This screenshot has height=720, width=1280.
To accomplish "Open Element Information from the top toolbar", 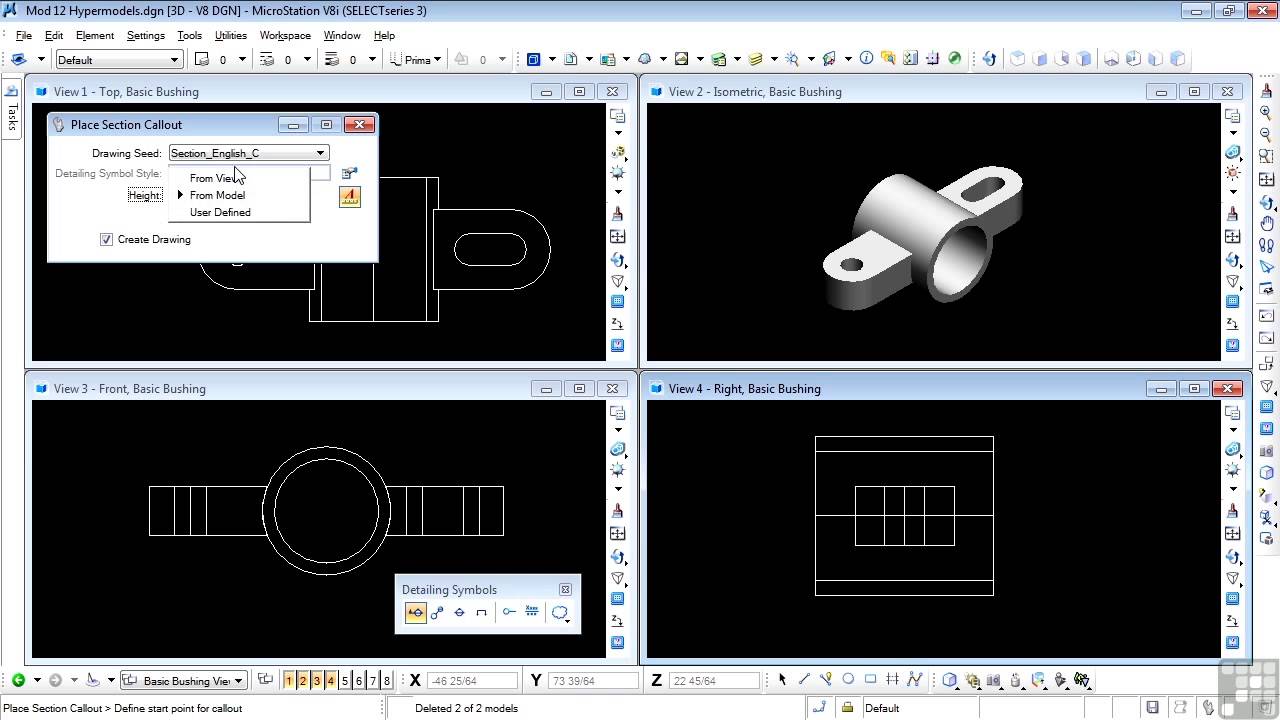I will pos(866,59).
